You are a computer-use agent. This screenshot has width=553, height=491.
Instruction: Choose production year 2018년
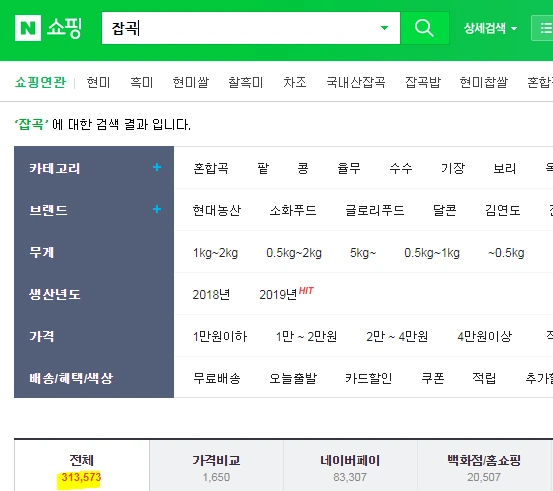(x=211, y=294)
